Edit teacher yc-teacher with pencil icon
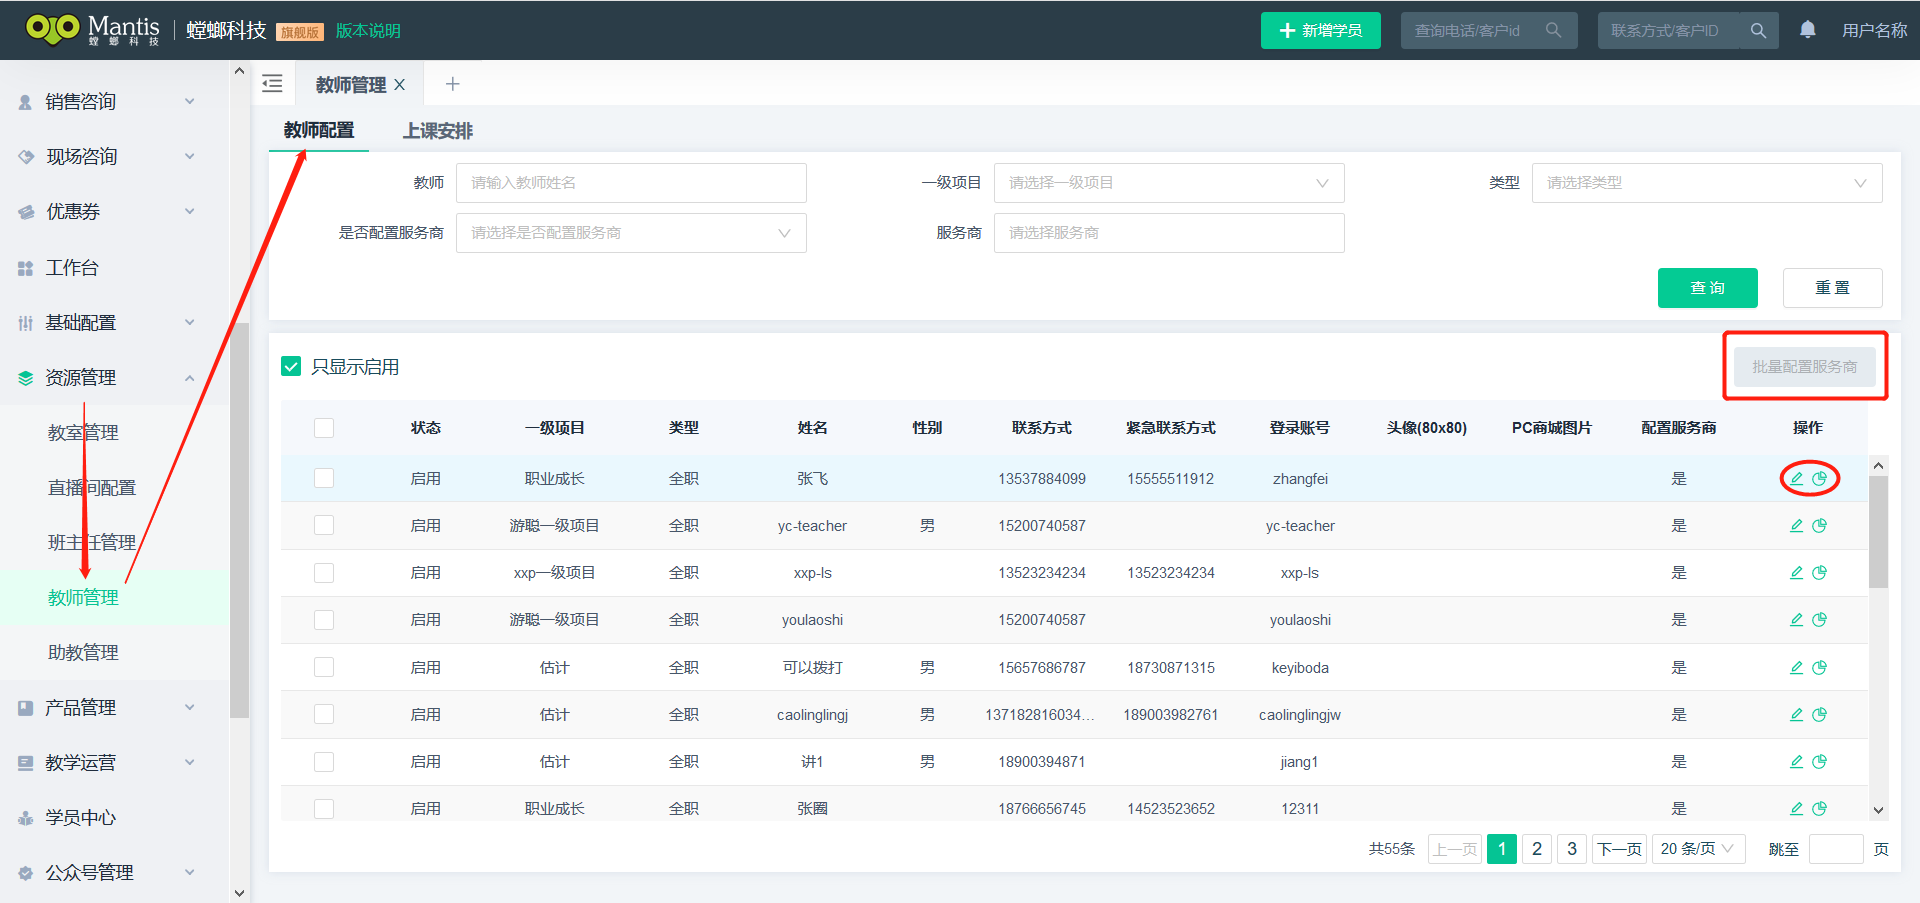 click(x=1796, y=526)
